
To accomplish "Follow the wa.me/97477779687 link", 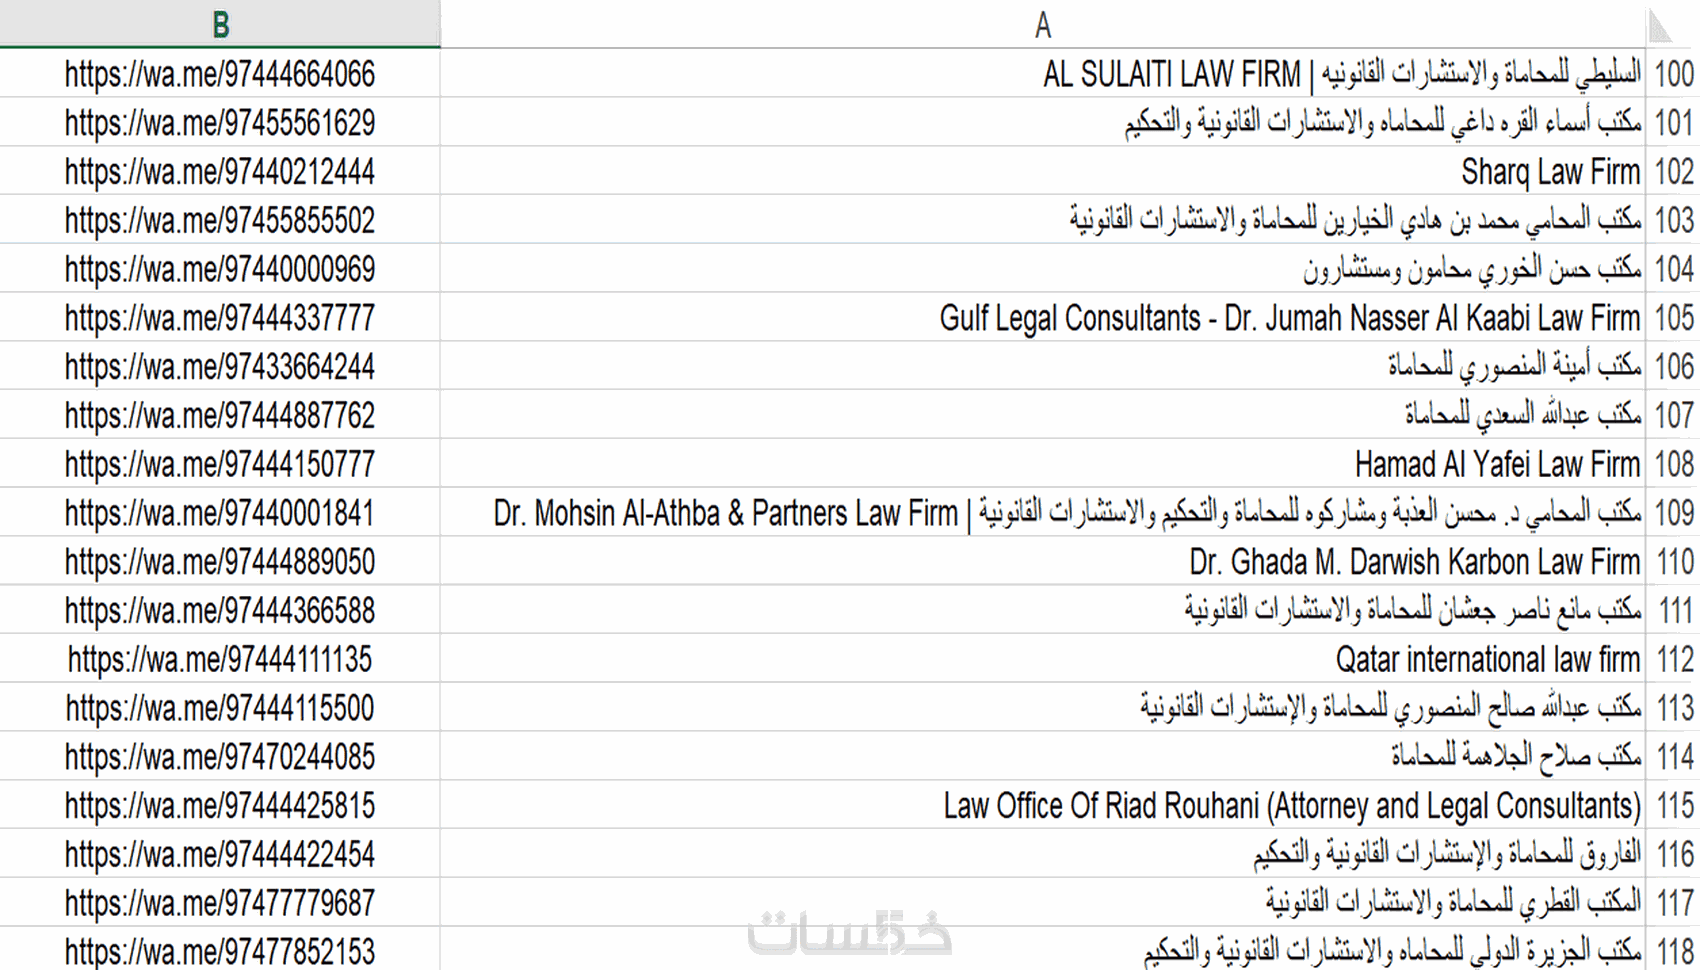I will click(220, 903).
